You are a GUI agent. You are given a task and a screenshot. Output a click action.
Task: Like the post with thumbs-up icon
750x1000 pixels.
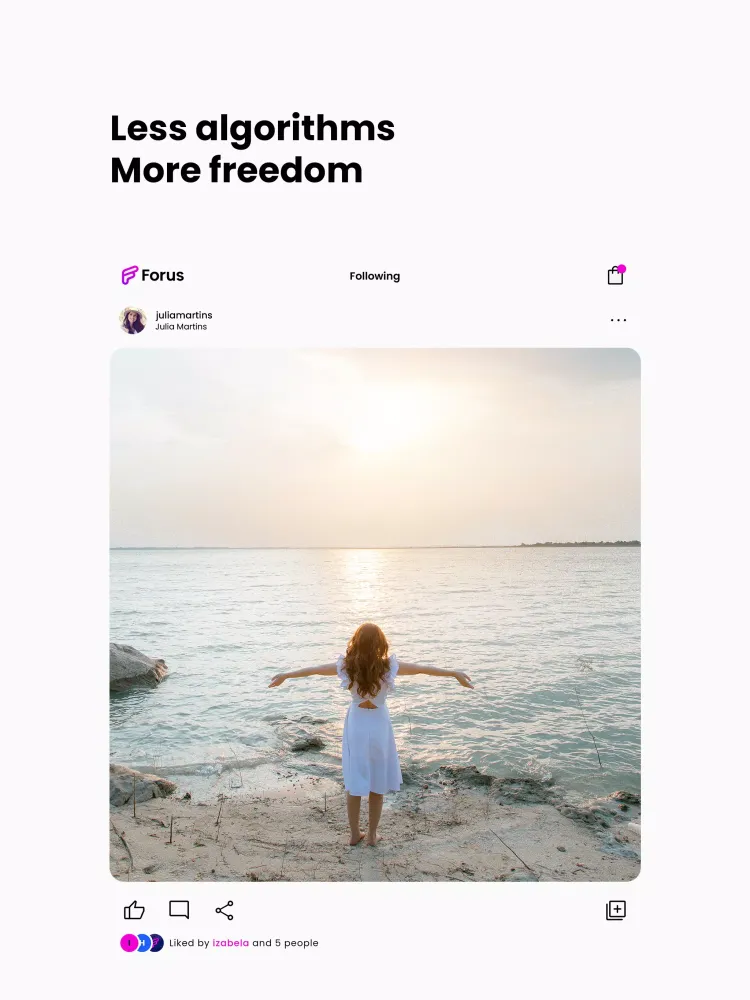click(134, 910)
